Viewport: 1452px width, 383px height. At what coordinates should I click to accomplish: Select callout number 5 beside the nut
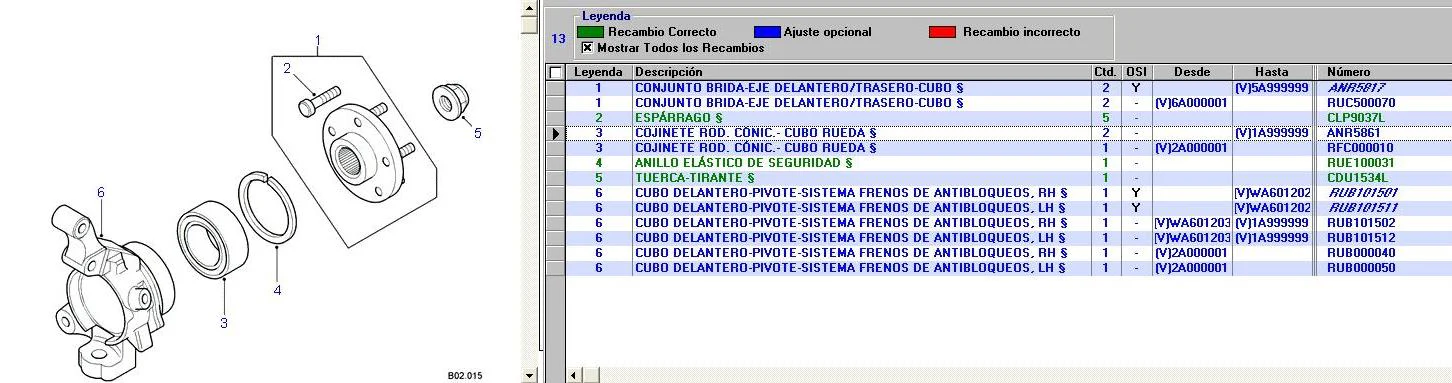click(x=477, y=132)
